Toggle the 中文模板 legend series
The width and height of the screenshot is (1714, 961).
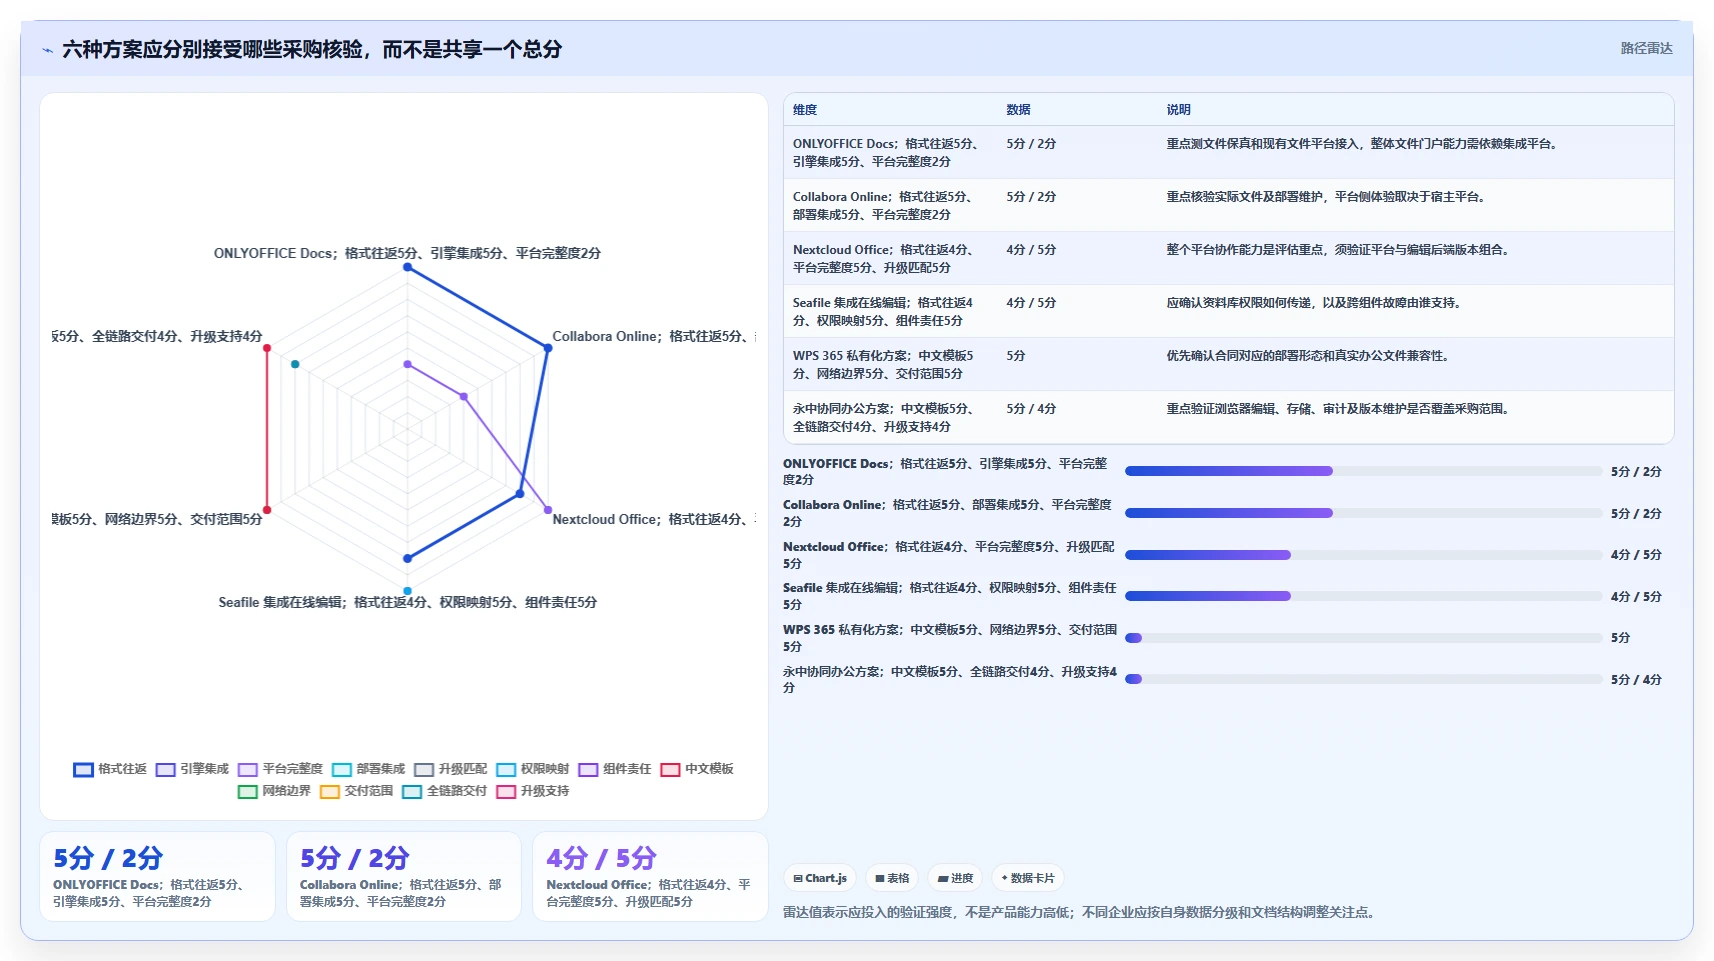tap(697, 769)
